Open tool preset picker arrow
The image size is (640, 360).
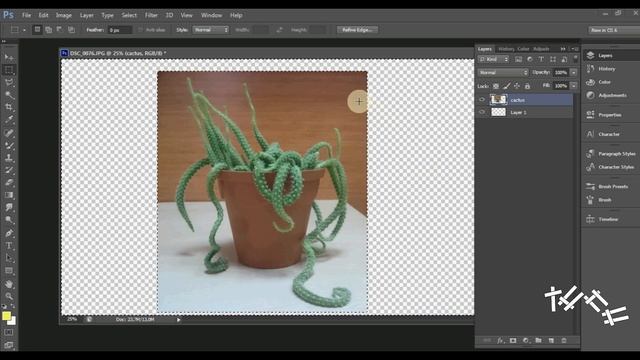(24, 30)
